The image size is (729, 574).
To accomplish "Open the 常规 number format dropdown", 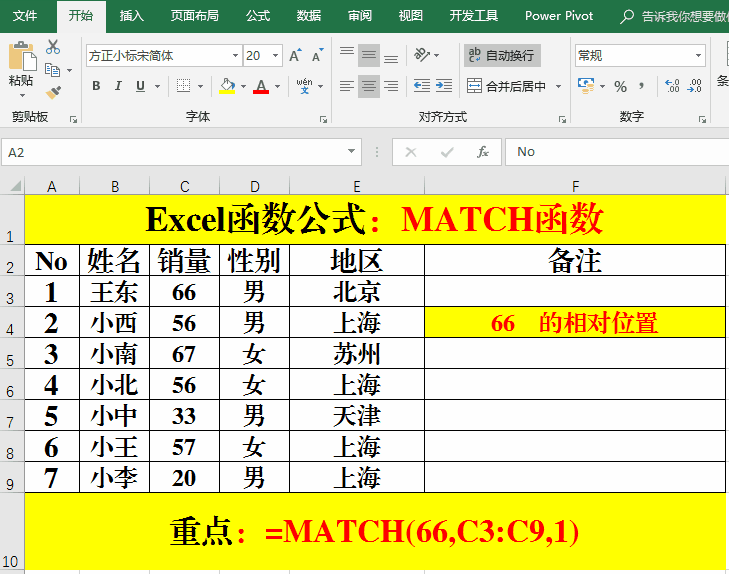I will tap(698, 56).
